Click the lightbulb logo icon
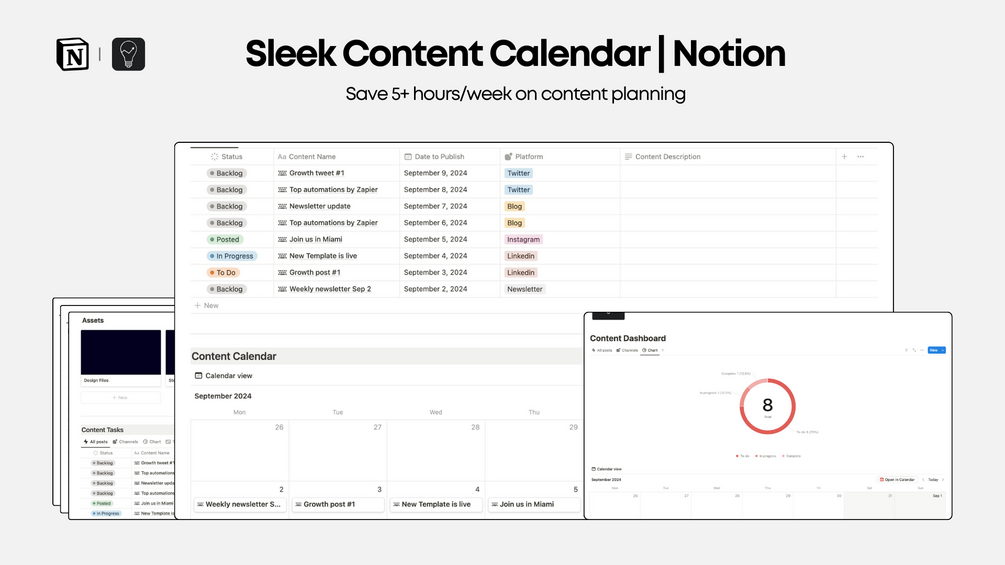Screen dimensions: 1005x565 (128, 54)
